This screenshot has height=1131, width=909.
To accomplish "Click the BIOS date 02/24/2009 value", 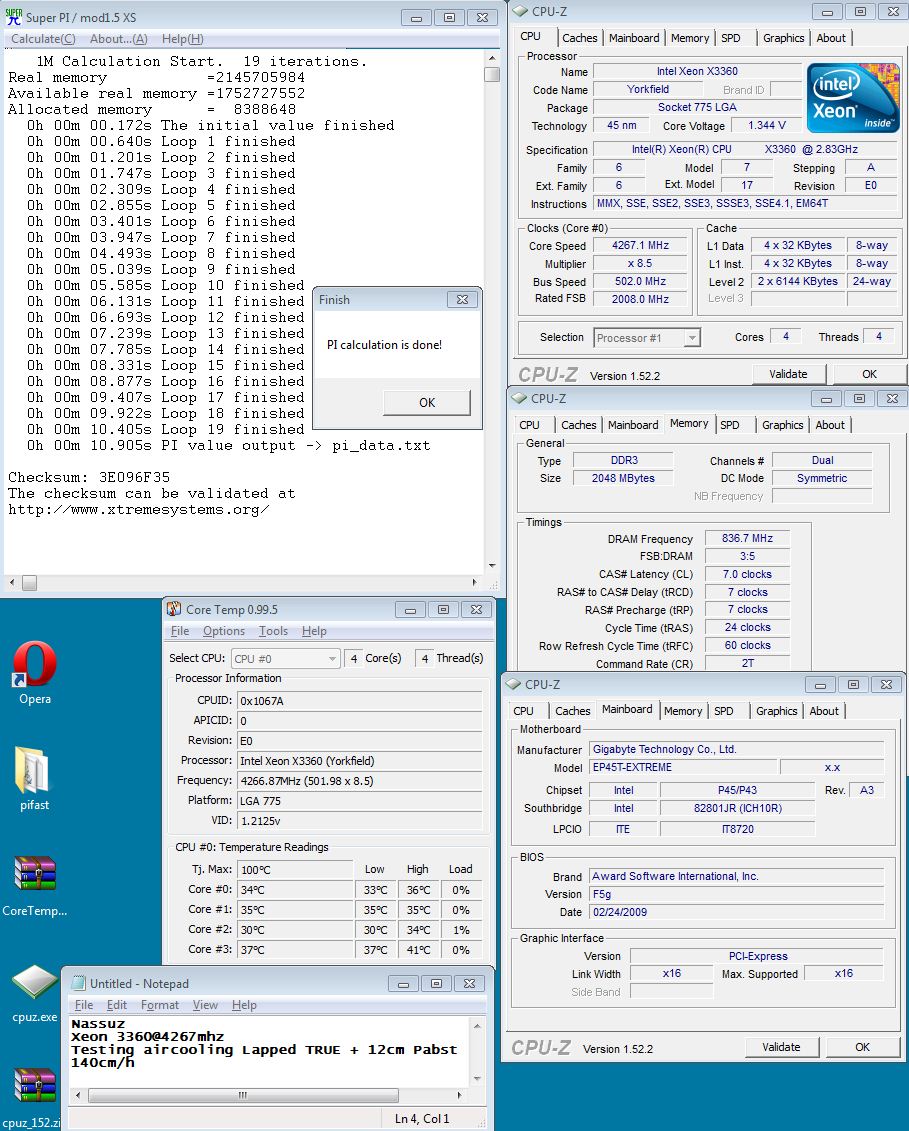I will (737, 912).
